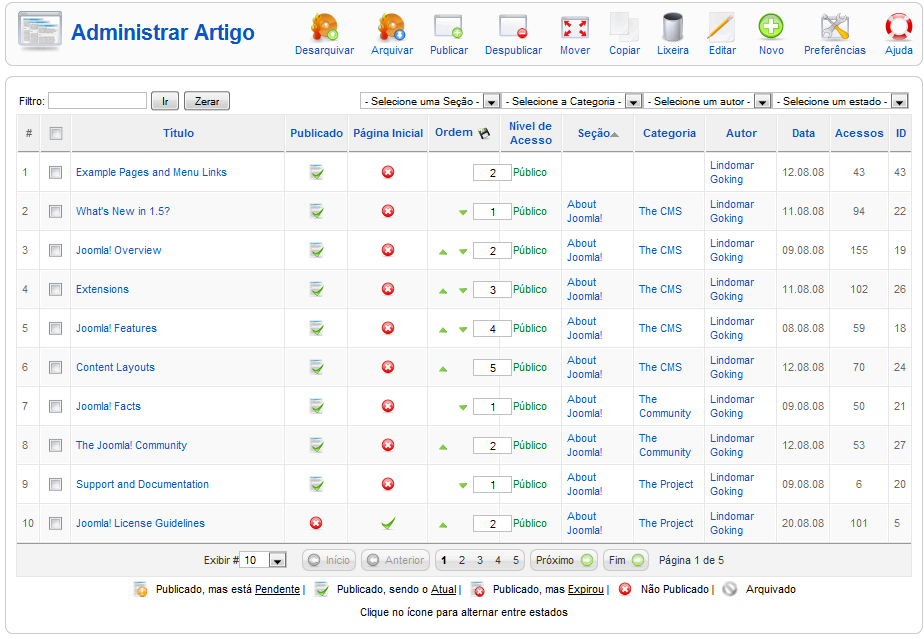Save order using disk icon beside Ordem
Image resolution: width=924 pixels, height=639 pixels.
[x=484, y=133]
